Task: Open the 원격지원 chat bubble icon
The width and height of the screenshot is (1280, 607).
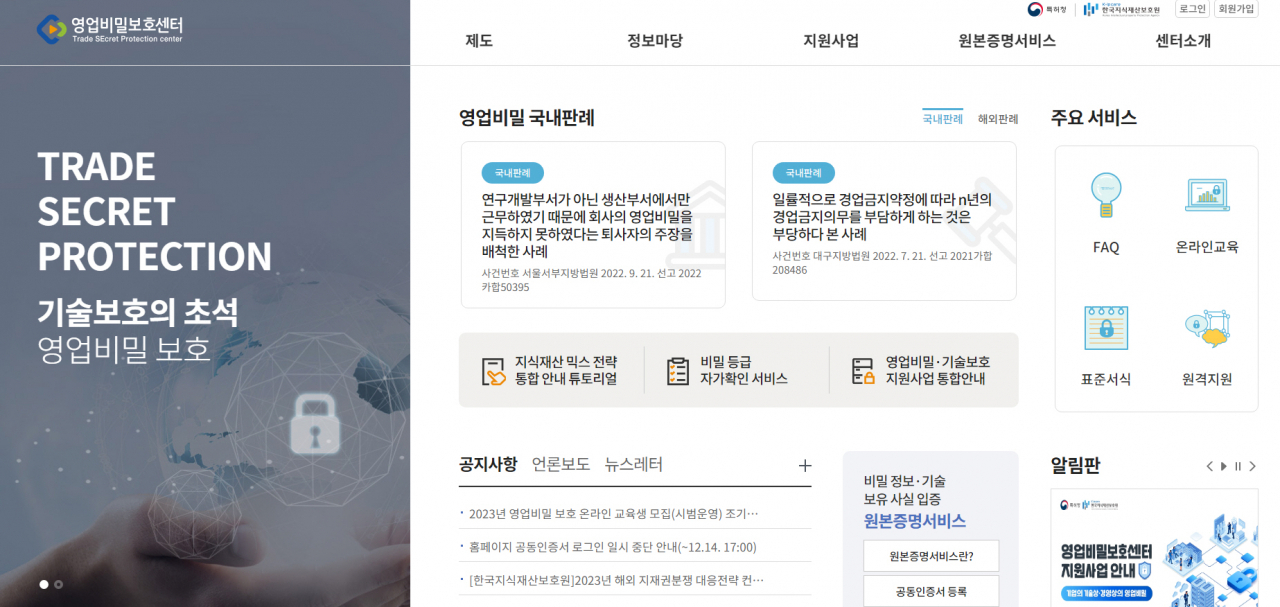Action: [1207, 328]
